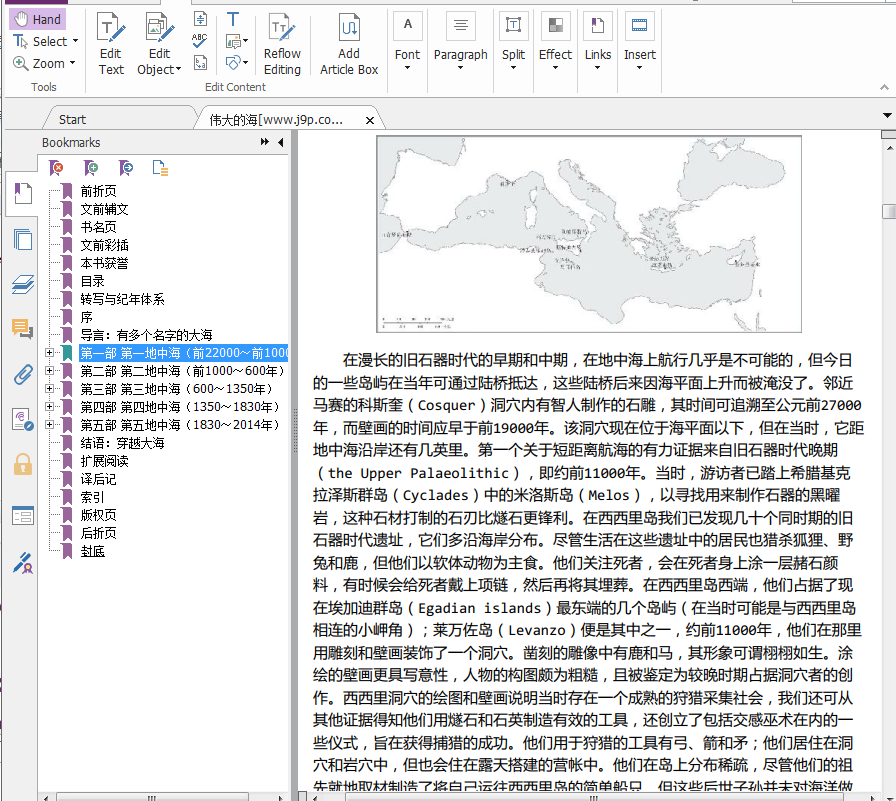
Task: Switch to the Start tab
Action: coord(72,119)
